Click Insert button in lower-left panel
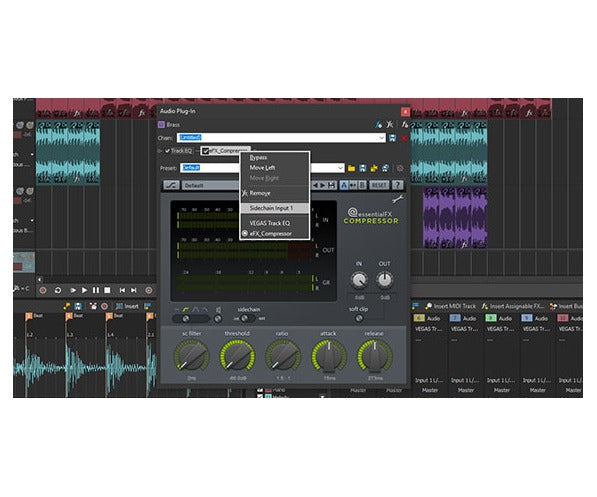This screenshot has width=597, height=497. coord(128,306)
